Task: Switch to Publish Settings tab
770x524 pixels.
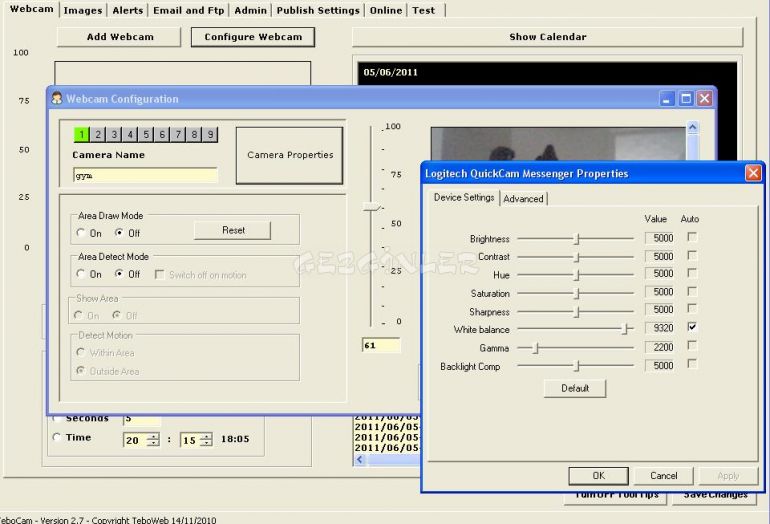Action: click(318, 10)
